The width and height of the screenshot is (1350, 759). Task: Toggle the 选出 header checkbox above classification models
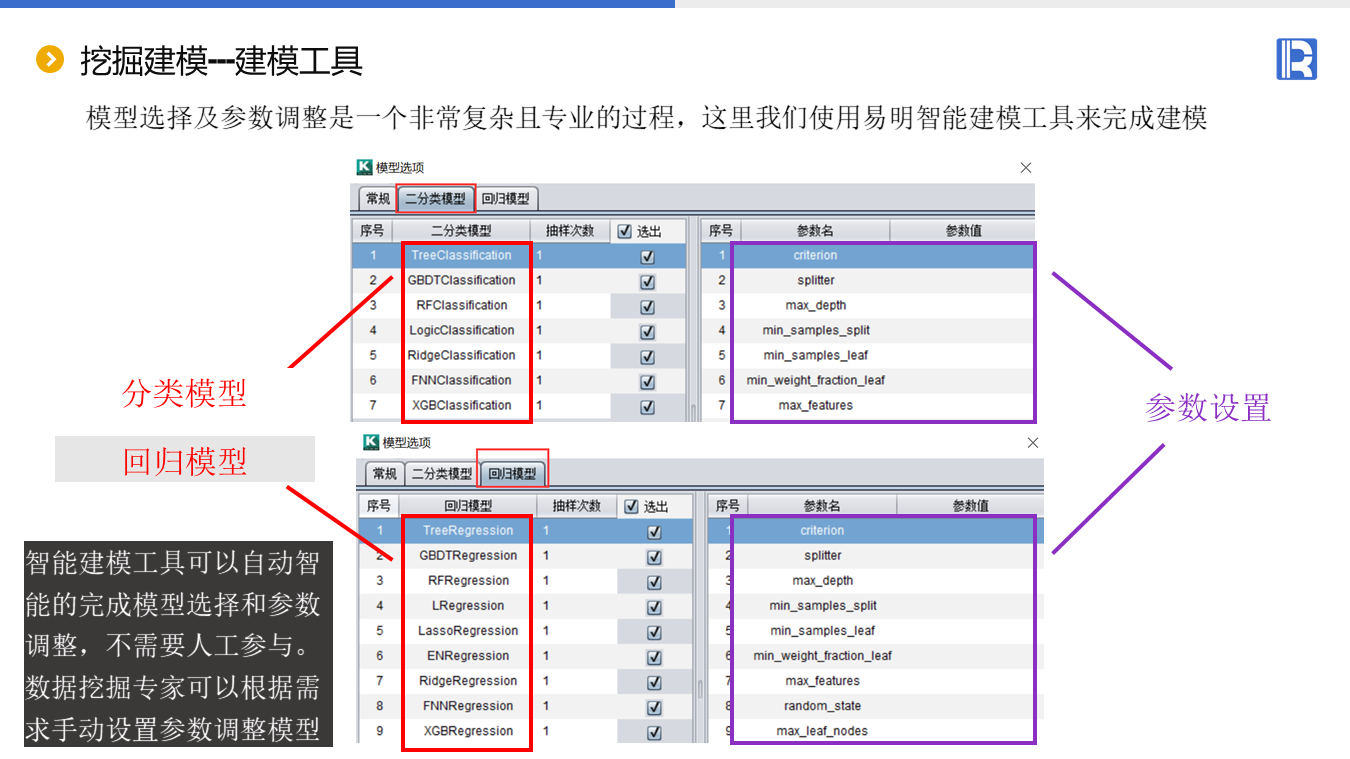[625, 231]
